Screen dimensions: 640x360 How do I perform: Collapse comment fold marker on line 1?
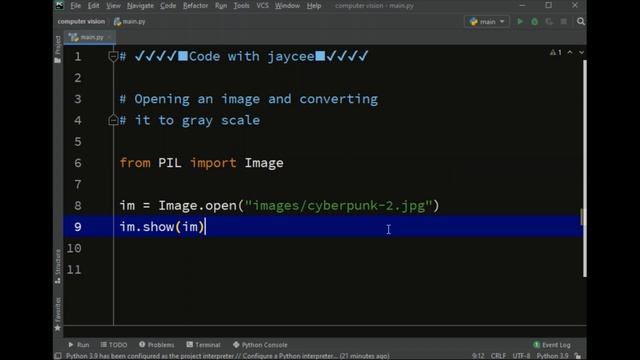coord(113,56)
